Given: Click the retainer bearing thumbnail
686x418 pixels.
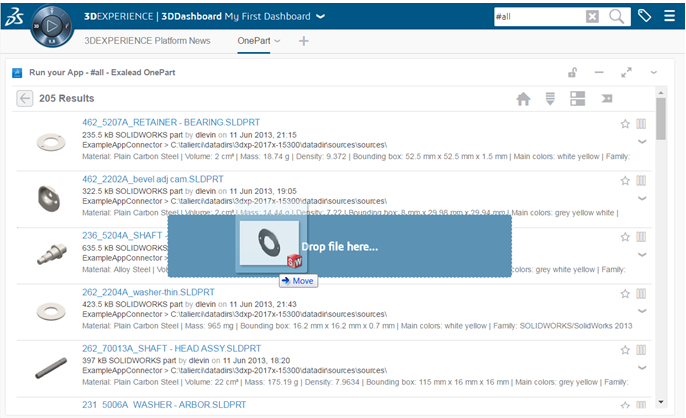Looking at the screenshot, I should coord(51,142).
